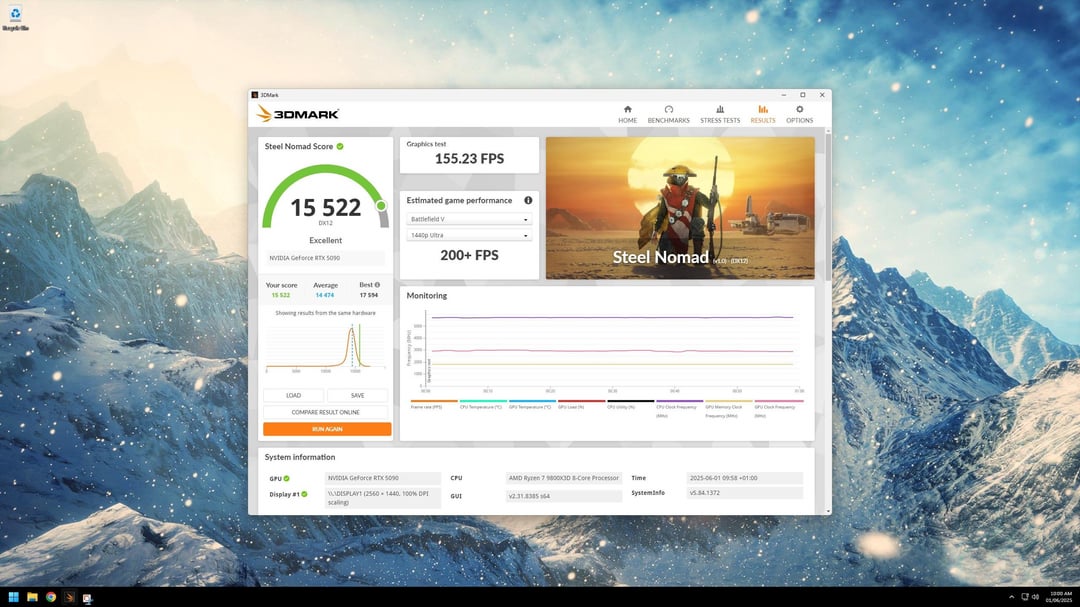The image size is (1080, 607).
Task: Click the Your score value 15 522
Action: click(x=280, y=295)
